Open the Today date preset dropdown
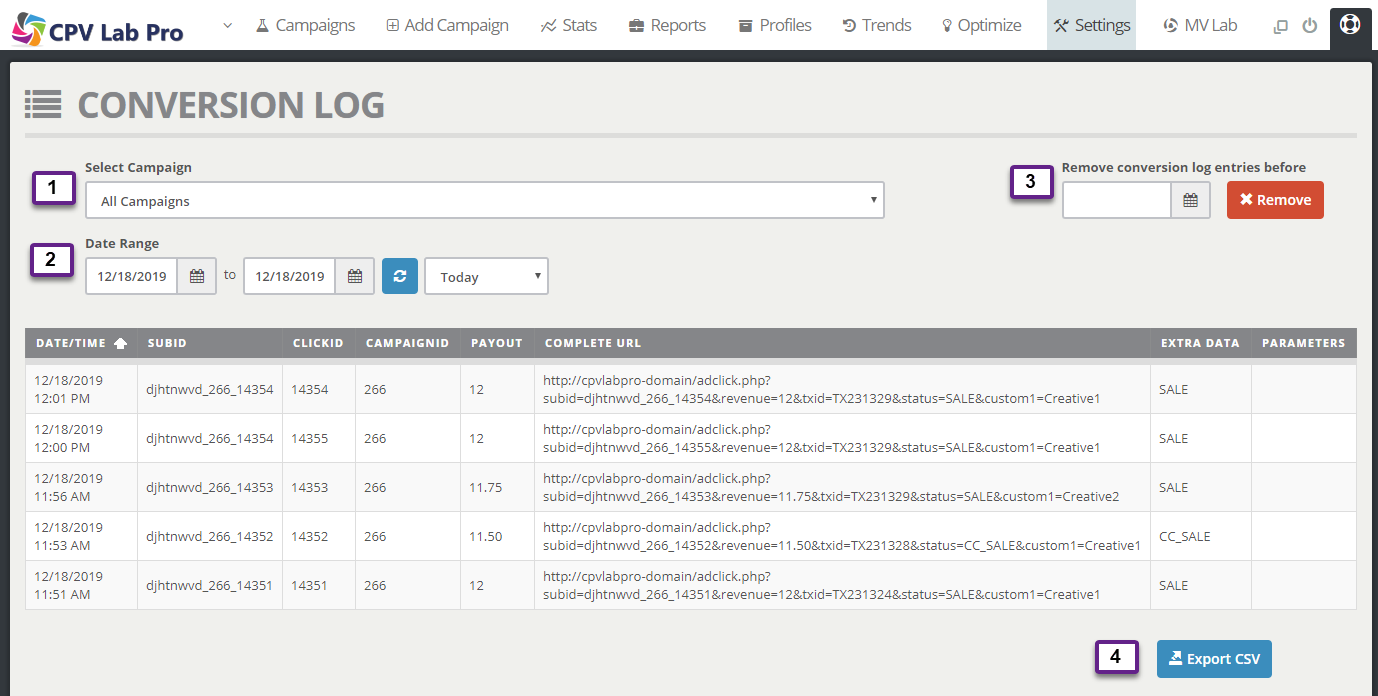The width and height of the screenshot is (1378, 696). coord(486,277)
